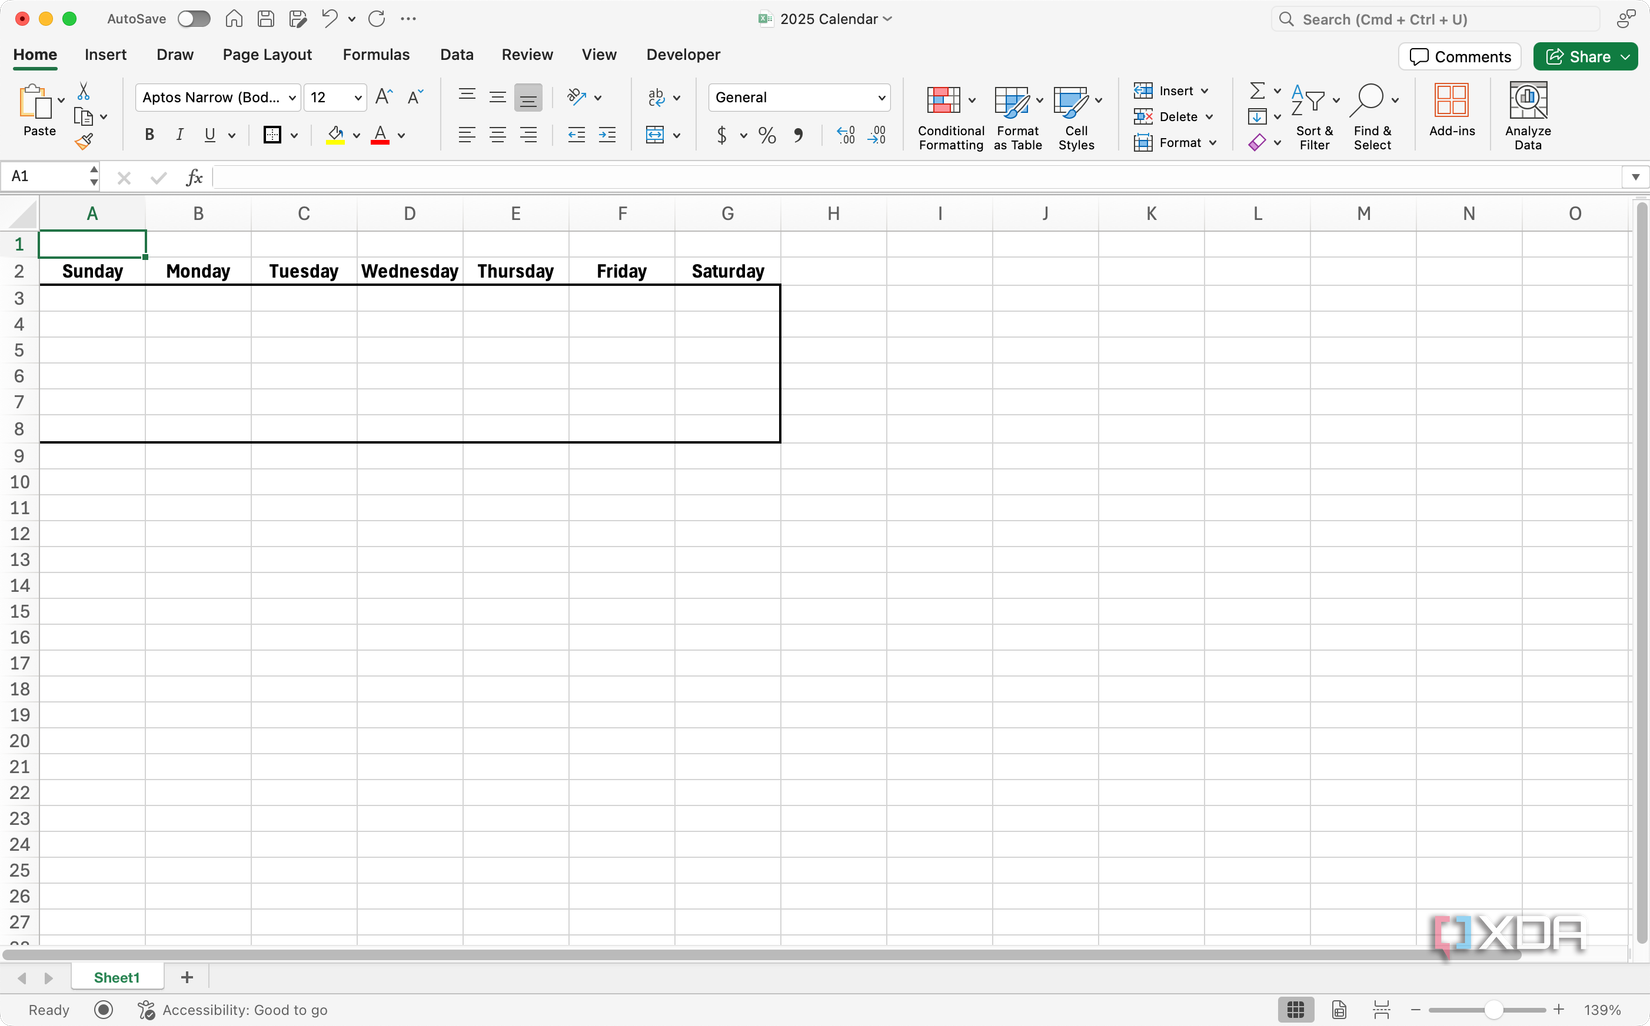Click the Undo arrow

coord(329,18)
